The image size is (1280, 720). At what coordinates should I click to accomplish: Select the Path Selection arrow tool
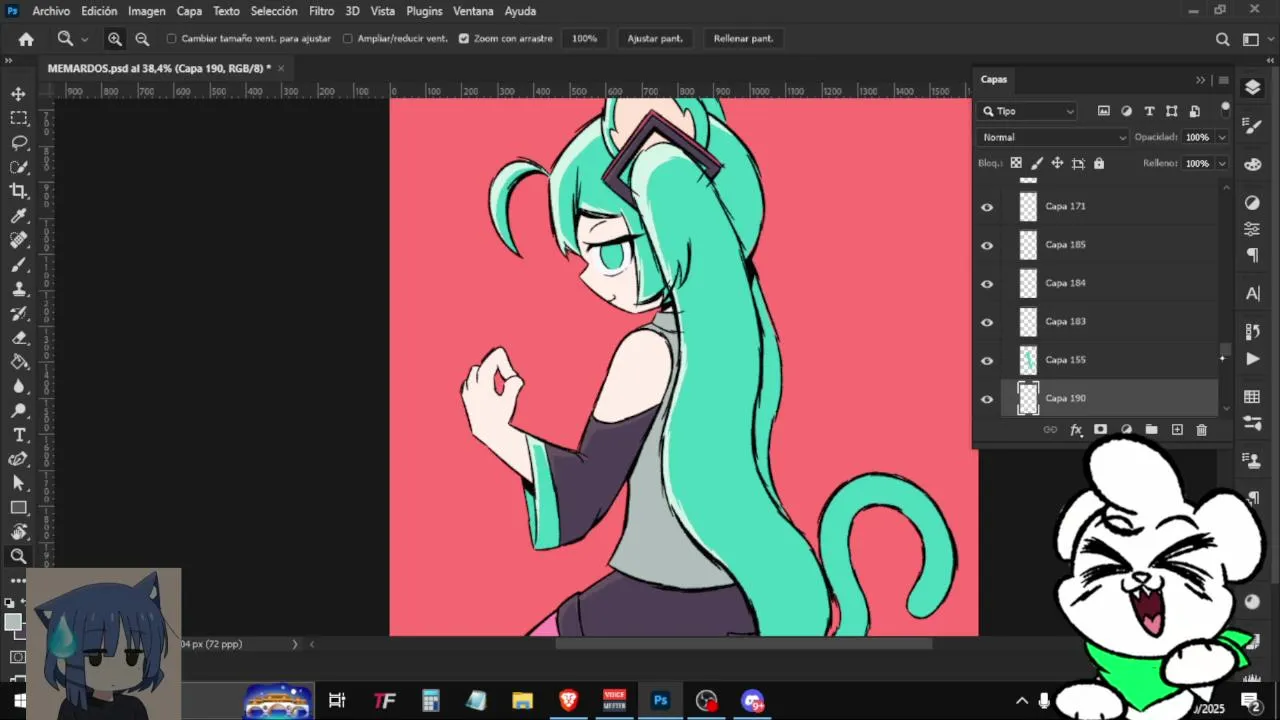tap(18, 483)
